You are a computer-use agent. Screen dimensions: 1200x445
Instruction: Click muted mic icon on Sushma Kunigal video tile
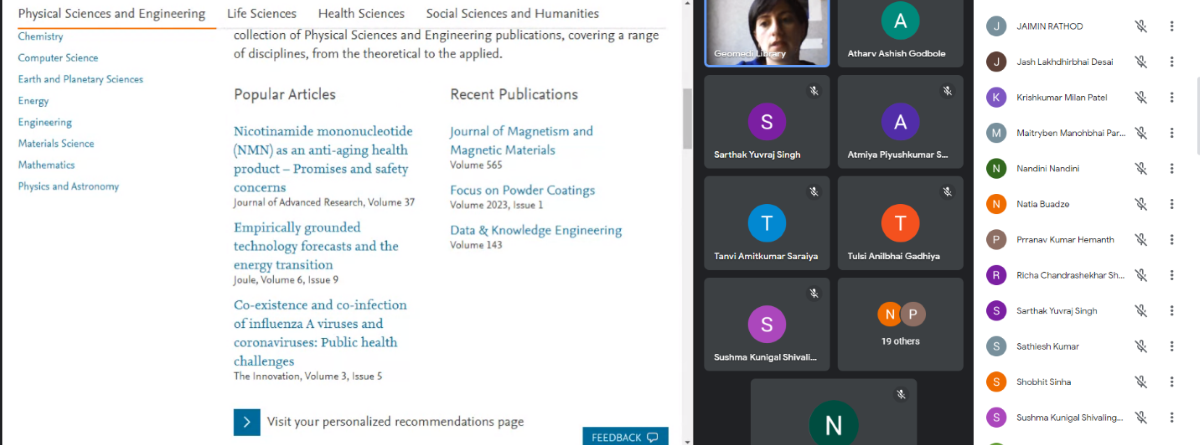point(814,293)
